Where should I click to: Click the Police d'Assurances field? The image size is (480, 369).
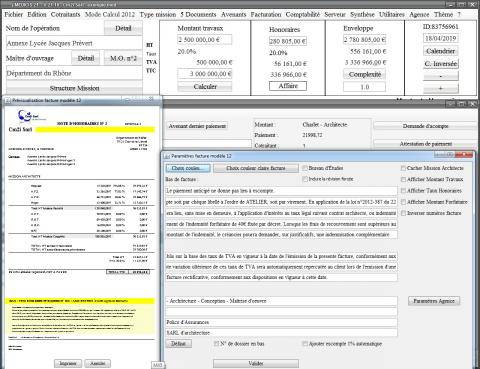pos(281,322)
